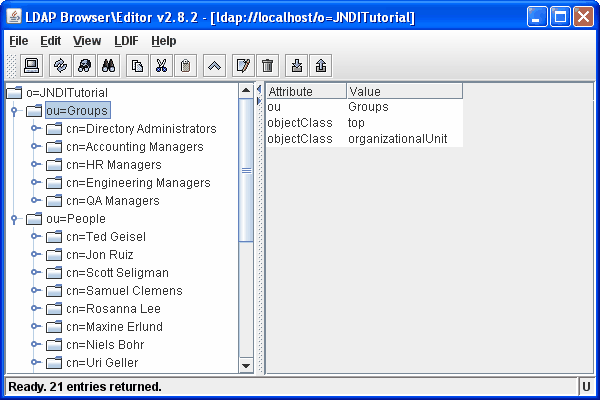This screenshot has width=600, height=400.
Task: Click folder icon of o=JNDITutorial root
Action: point(14,93)
